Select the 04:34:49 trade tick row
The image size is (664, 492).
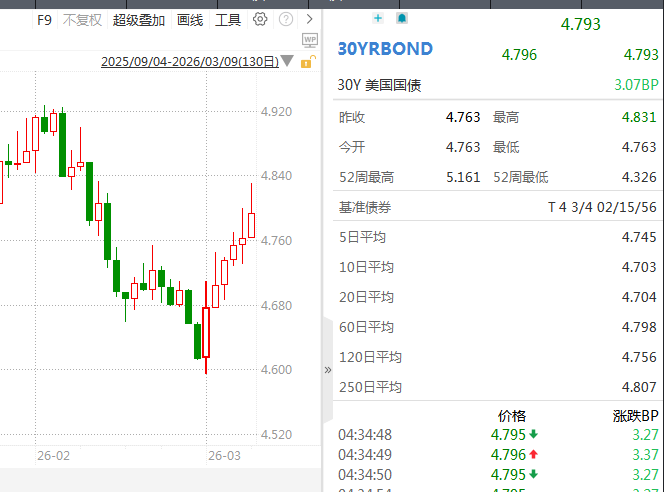click(498, 454)
